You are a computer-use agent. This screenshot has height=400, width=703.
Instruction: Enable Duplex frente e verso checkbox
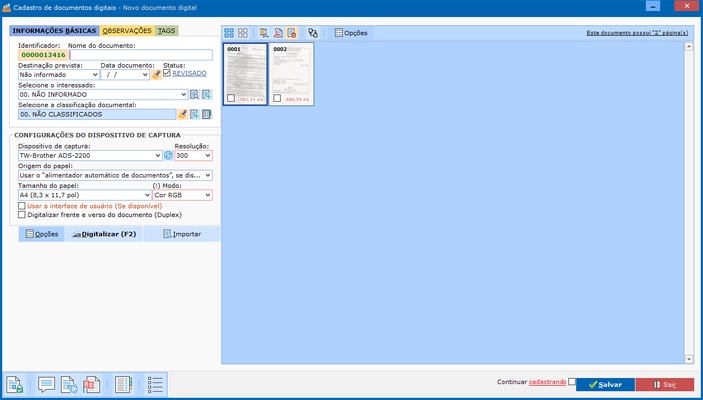pyautogui.click(x=22, y=215)
